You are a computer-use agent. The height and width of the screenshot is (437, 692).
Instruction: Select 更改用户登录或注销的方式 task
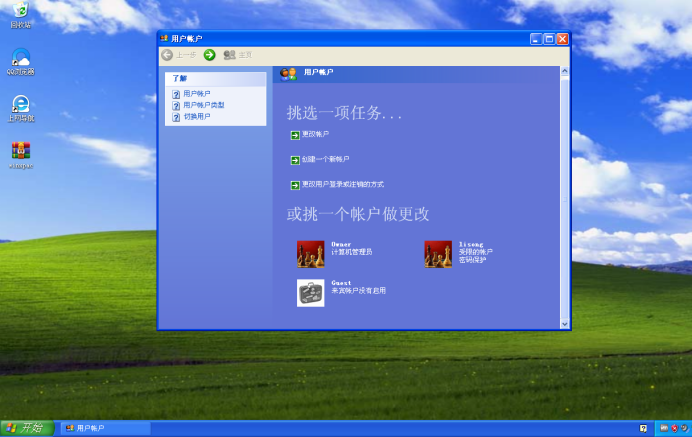pos(343,185)
